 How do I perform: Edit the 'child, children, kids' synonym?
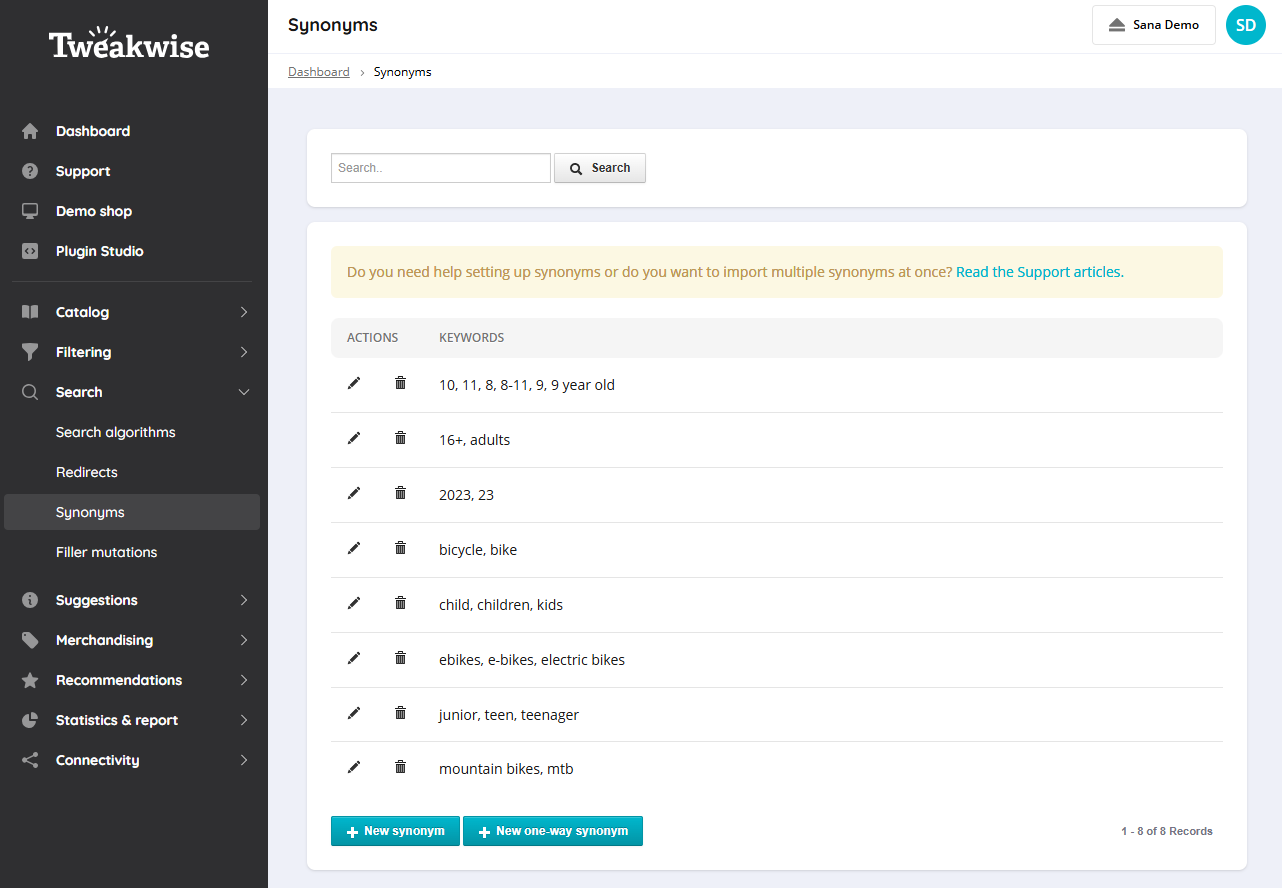pos(353,603)
